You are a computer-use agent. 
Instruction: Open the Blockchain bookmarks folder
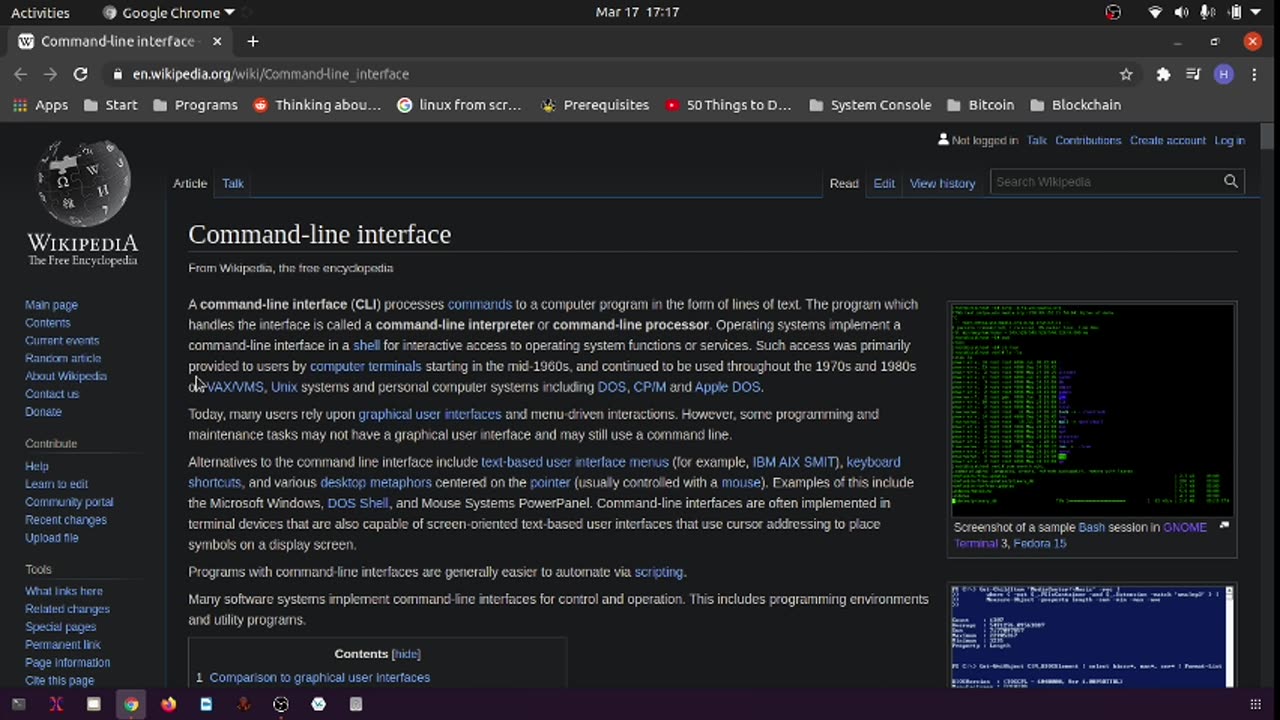(x=1075, y=105)
